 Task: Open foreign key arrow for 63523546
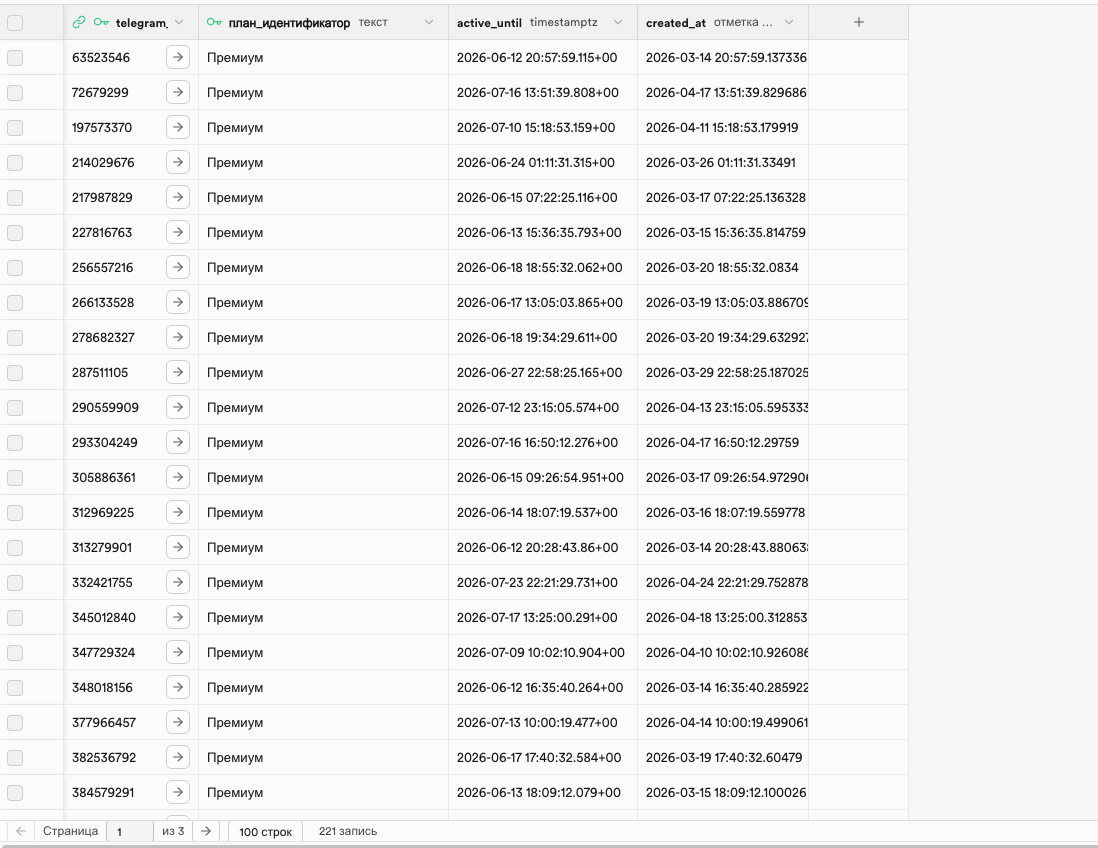(178, 57)
